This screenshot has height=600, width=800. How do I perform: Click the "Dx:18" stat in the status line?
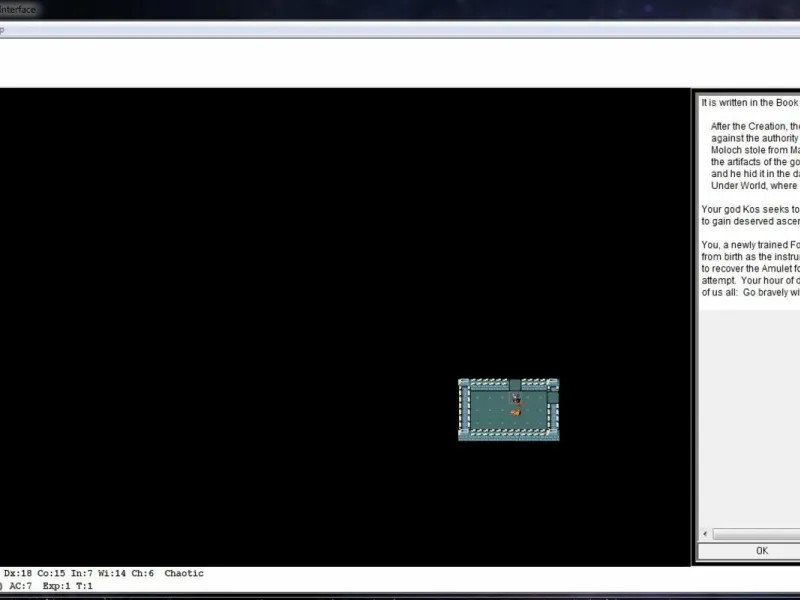(x=18, y=573)
